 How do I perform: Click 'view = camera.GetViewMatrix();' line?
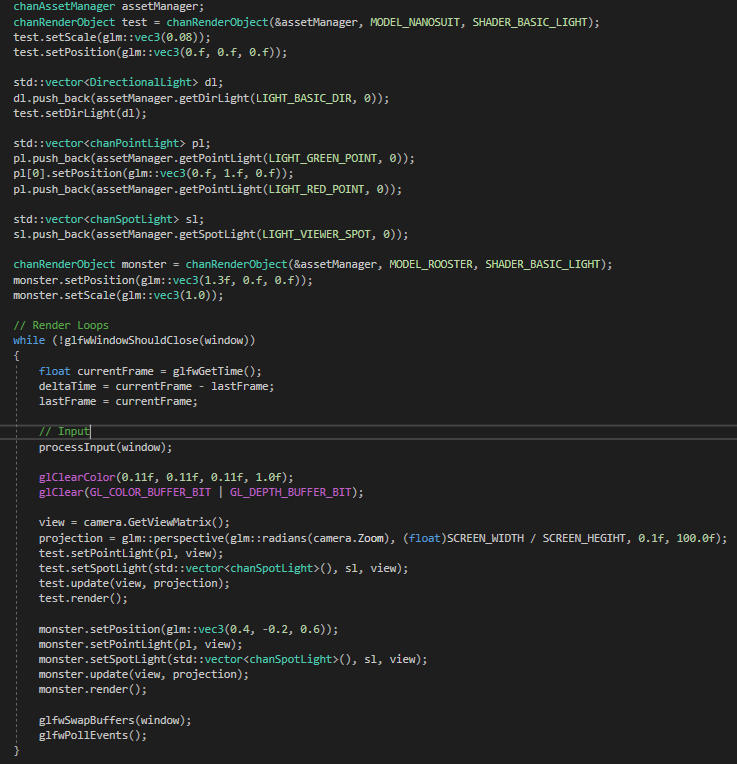click(134, 522)
